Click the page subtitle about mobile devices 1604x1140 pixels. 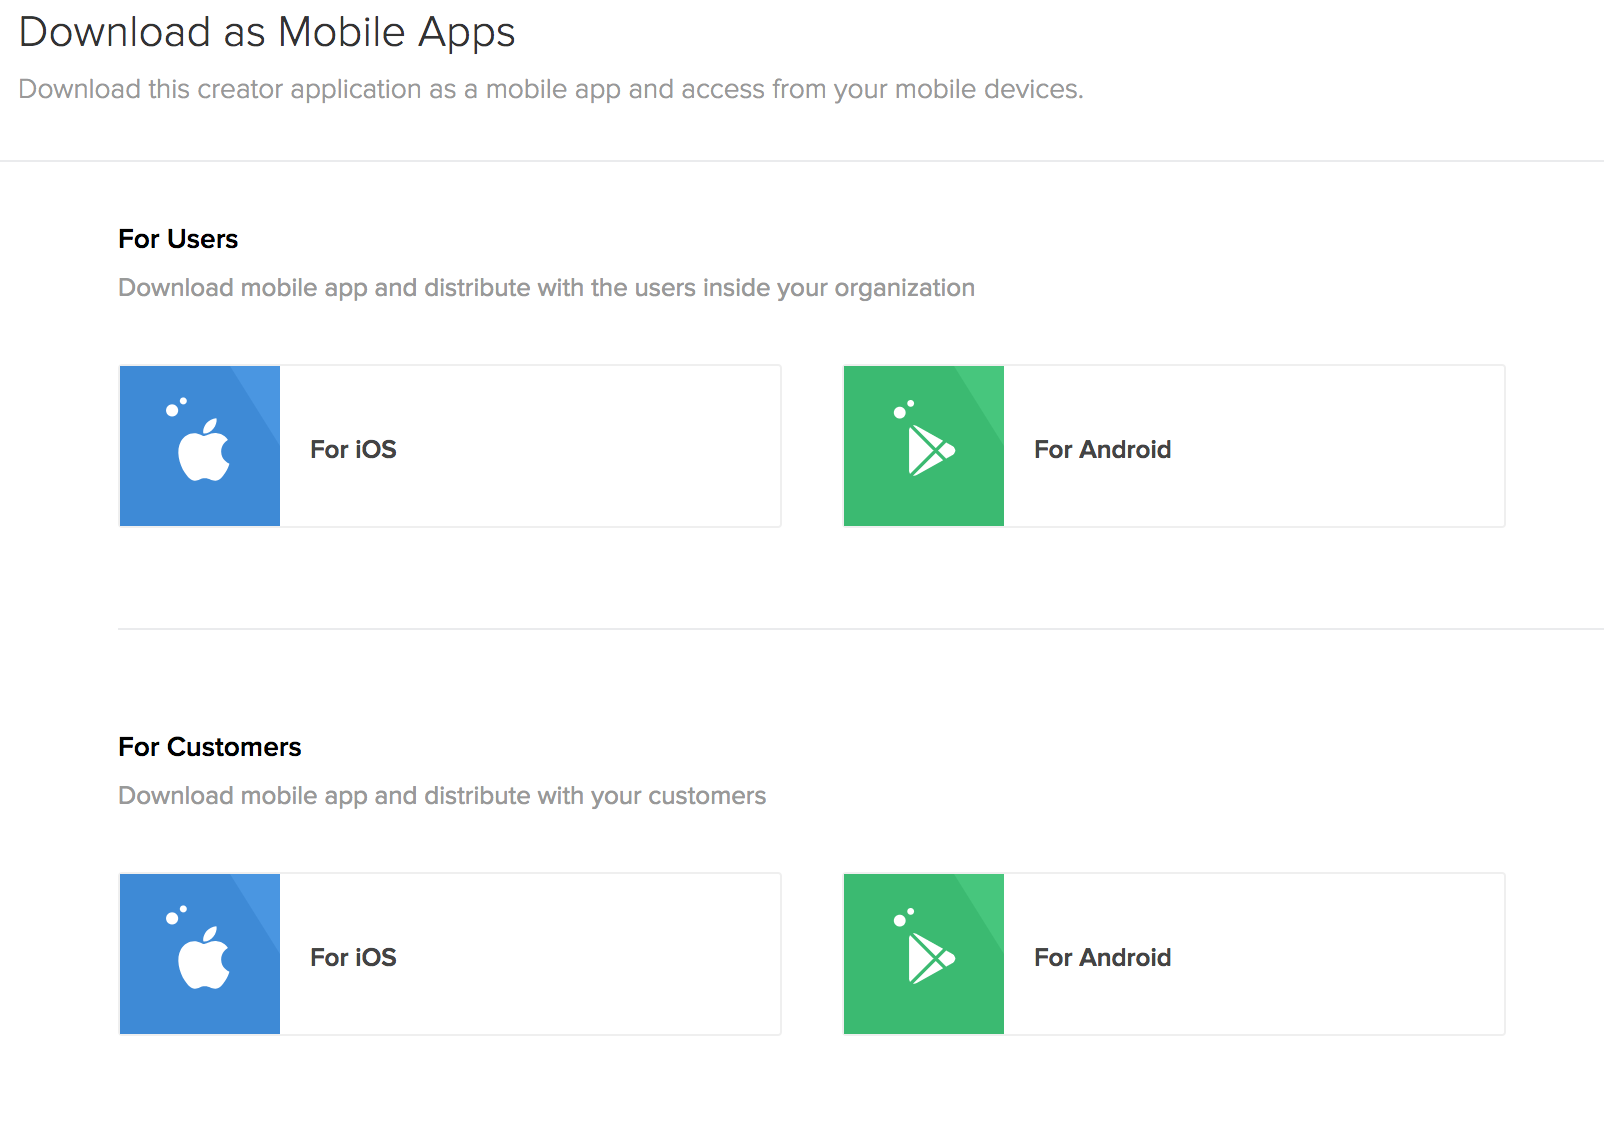coord(550,90)
